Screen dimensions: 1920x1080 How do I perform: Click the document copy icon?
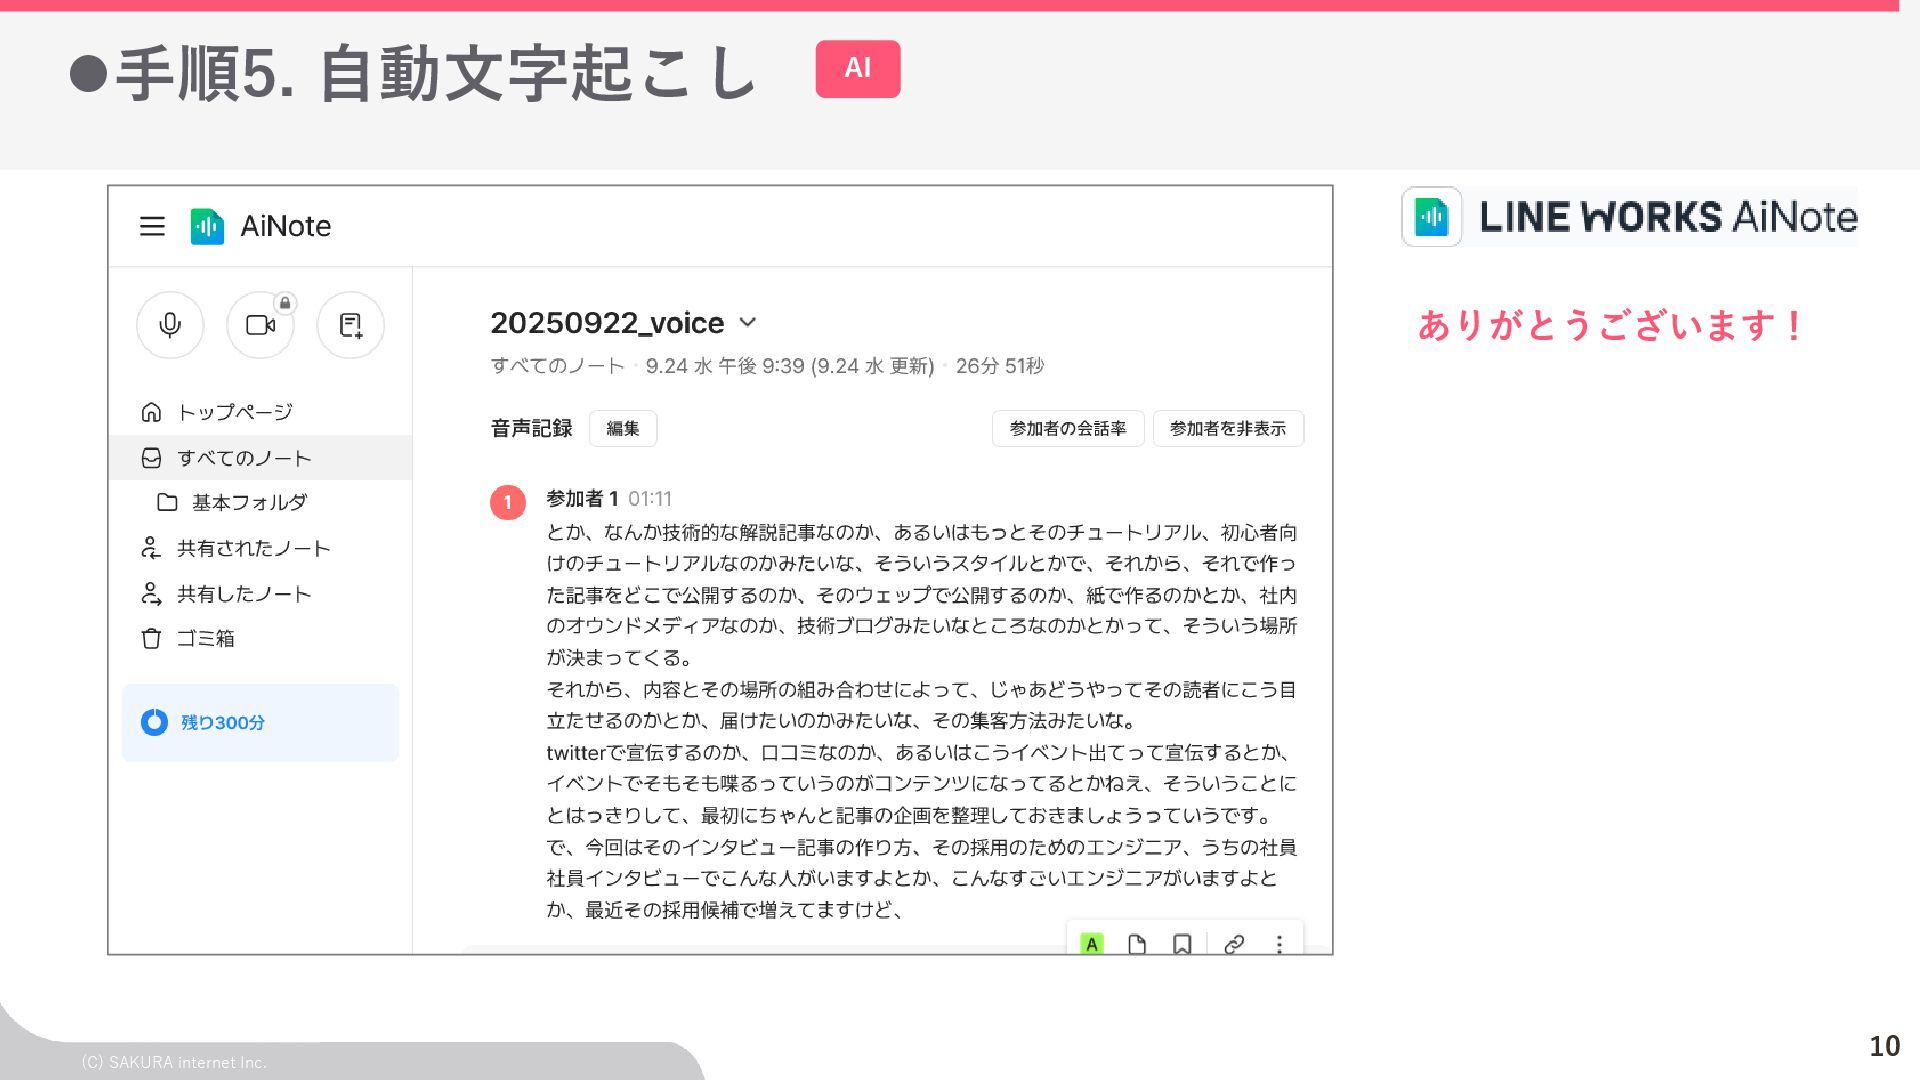[1136, 943]
